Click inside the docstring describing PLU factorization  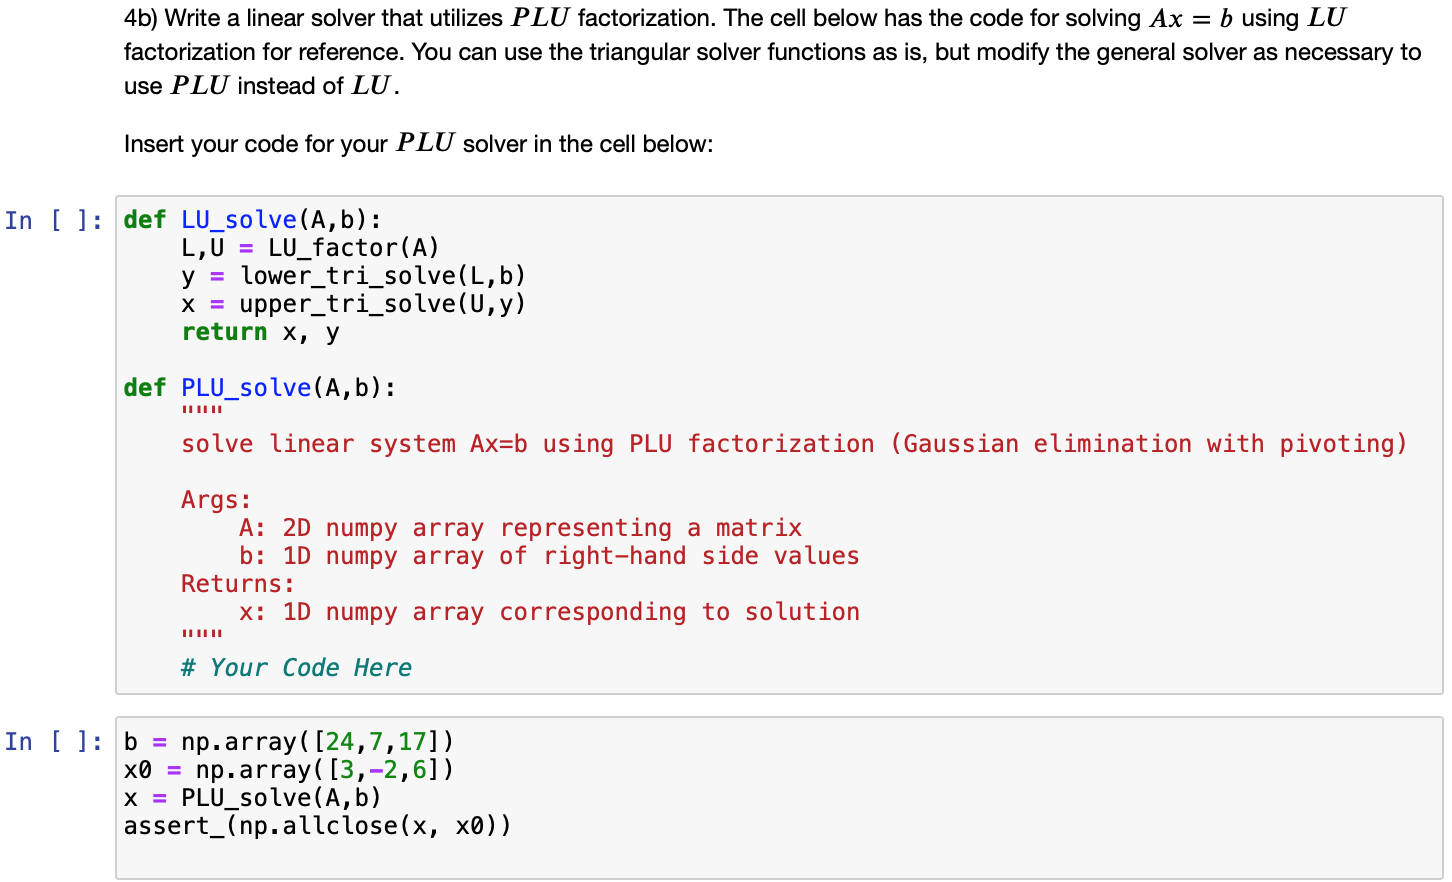600,443
